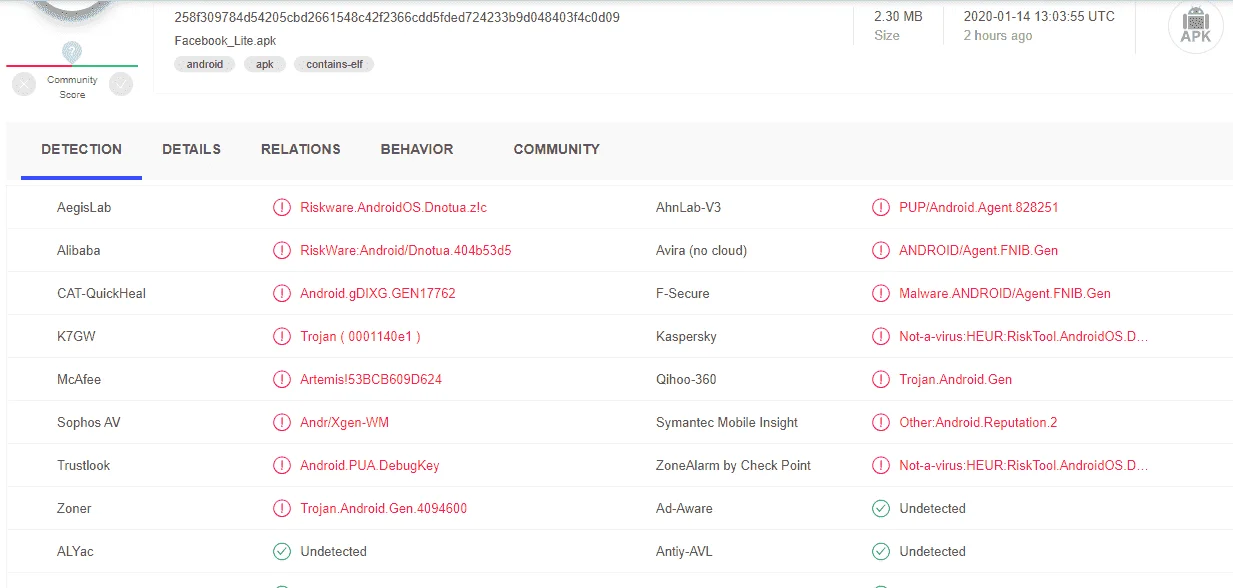Click the alert icon beside Artemis!53BCB609D624
1233x588 pixels.
(282, 379)
